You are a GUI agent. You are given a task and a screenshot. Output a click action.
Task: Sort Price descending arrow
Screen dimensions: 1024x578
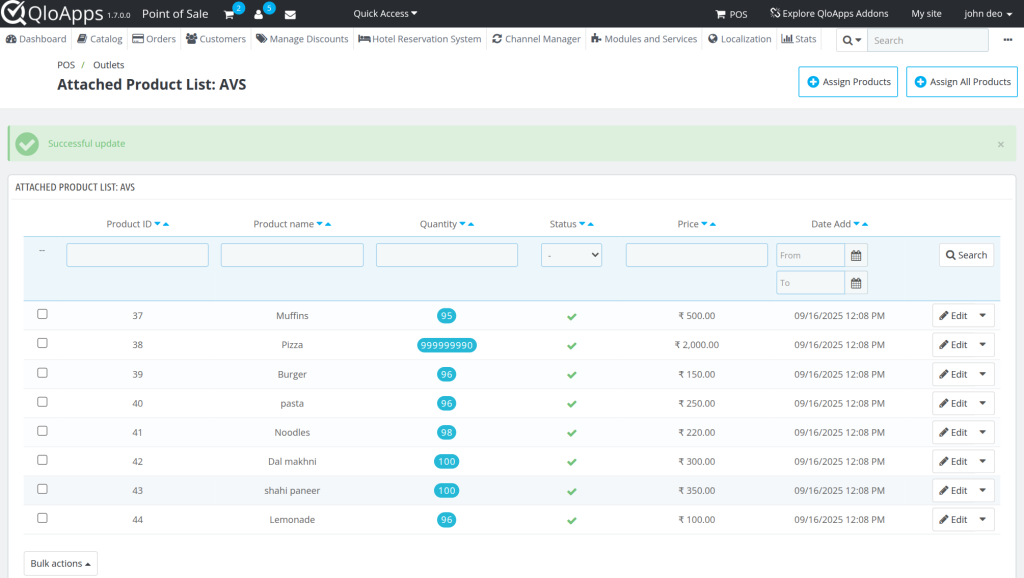(704, 224)
